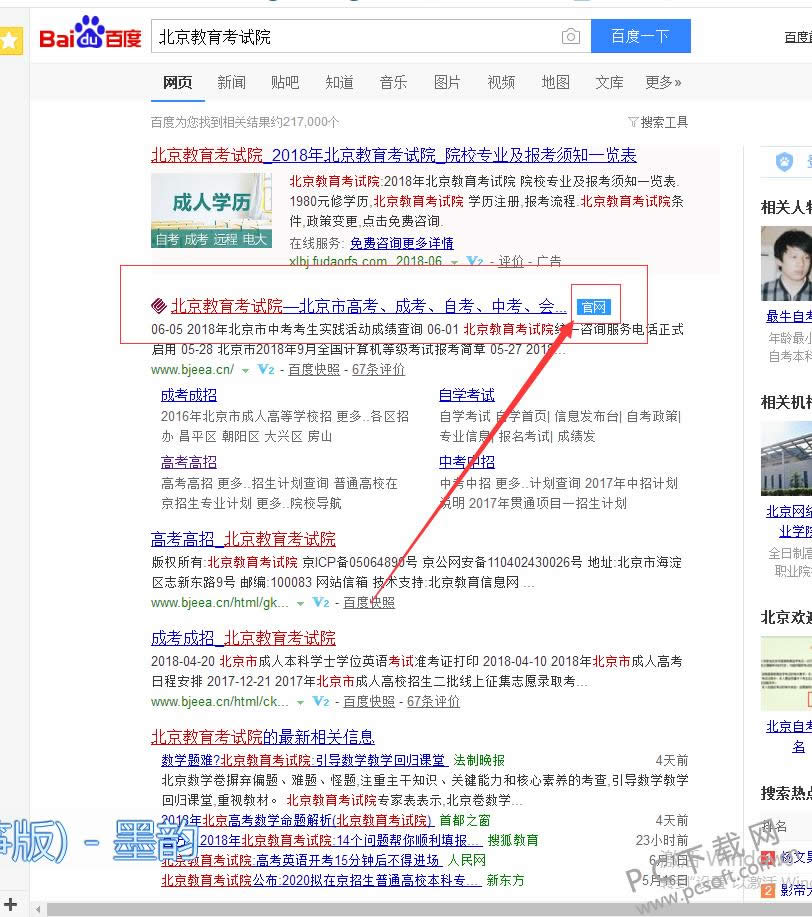Click 免费咨询更多详情 link
This screenshot has width=812, height=917.
(402, 243)
